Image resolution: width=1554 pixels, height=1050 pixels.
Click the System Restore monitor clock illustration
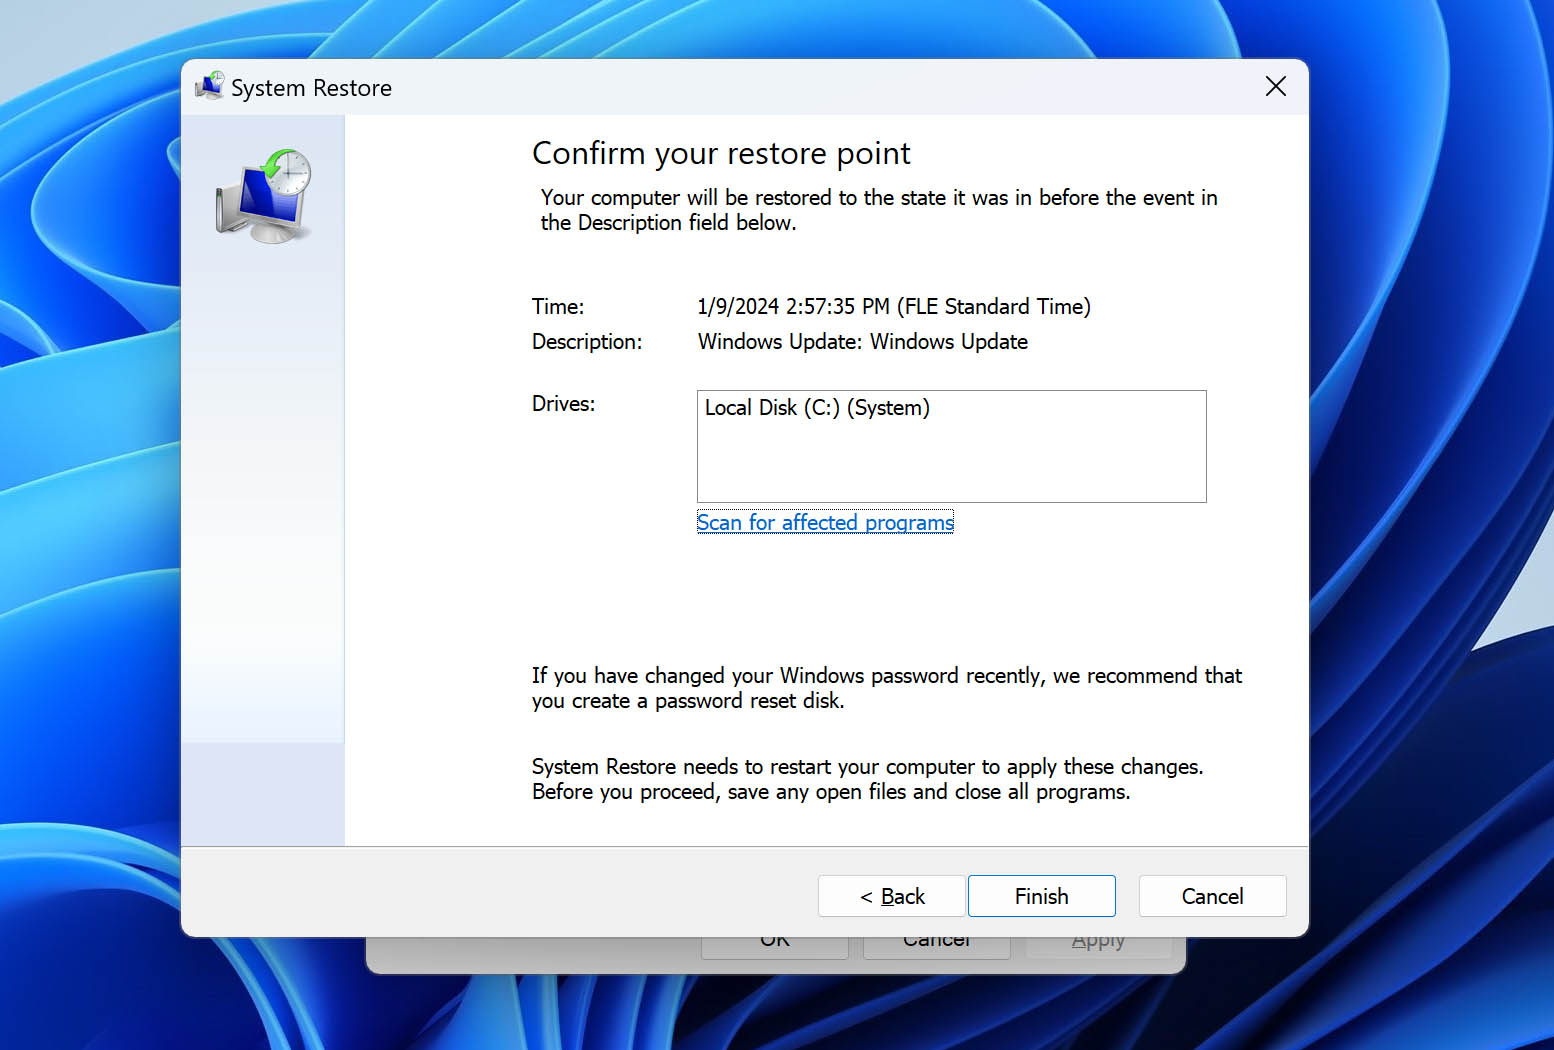[x=264, y=196]
